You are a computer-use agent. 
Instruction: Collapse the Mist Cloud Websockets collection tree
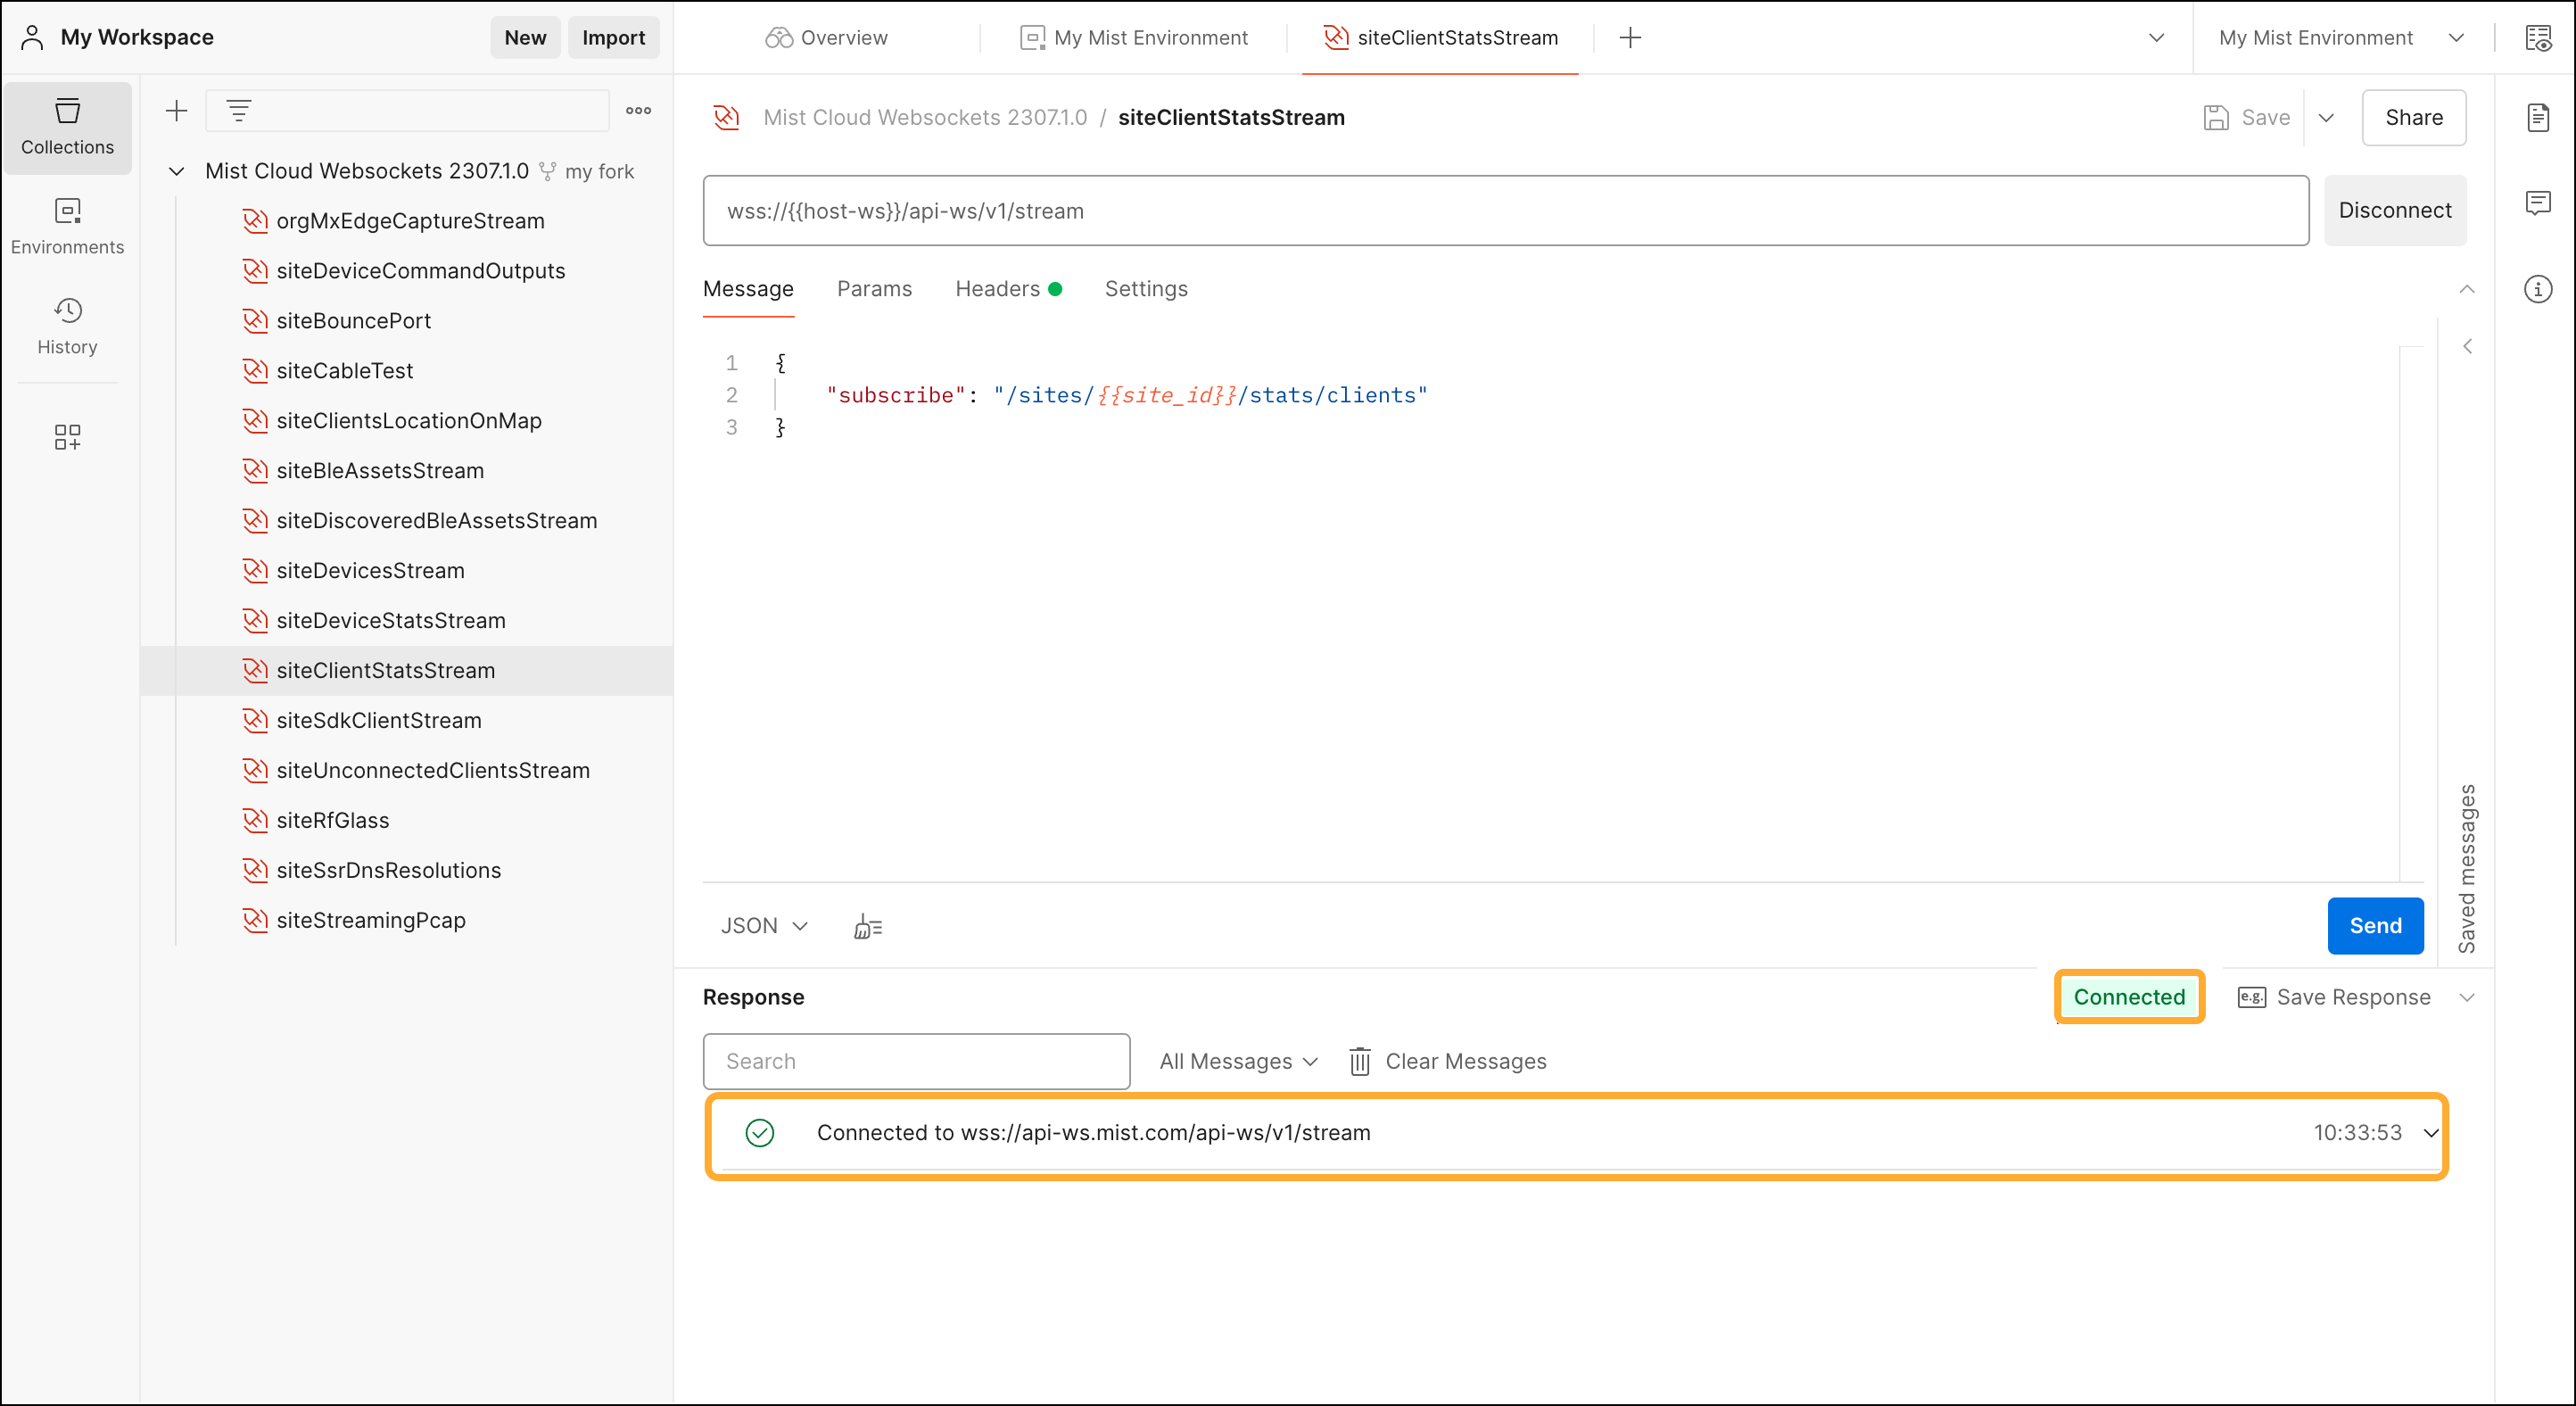point(177,171)
